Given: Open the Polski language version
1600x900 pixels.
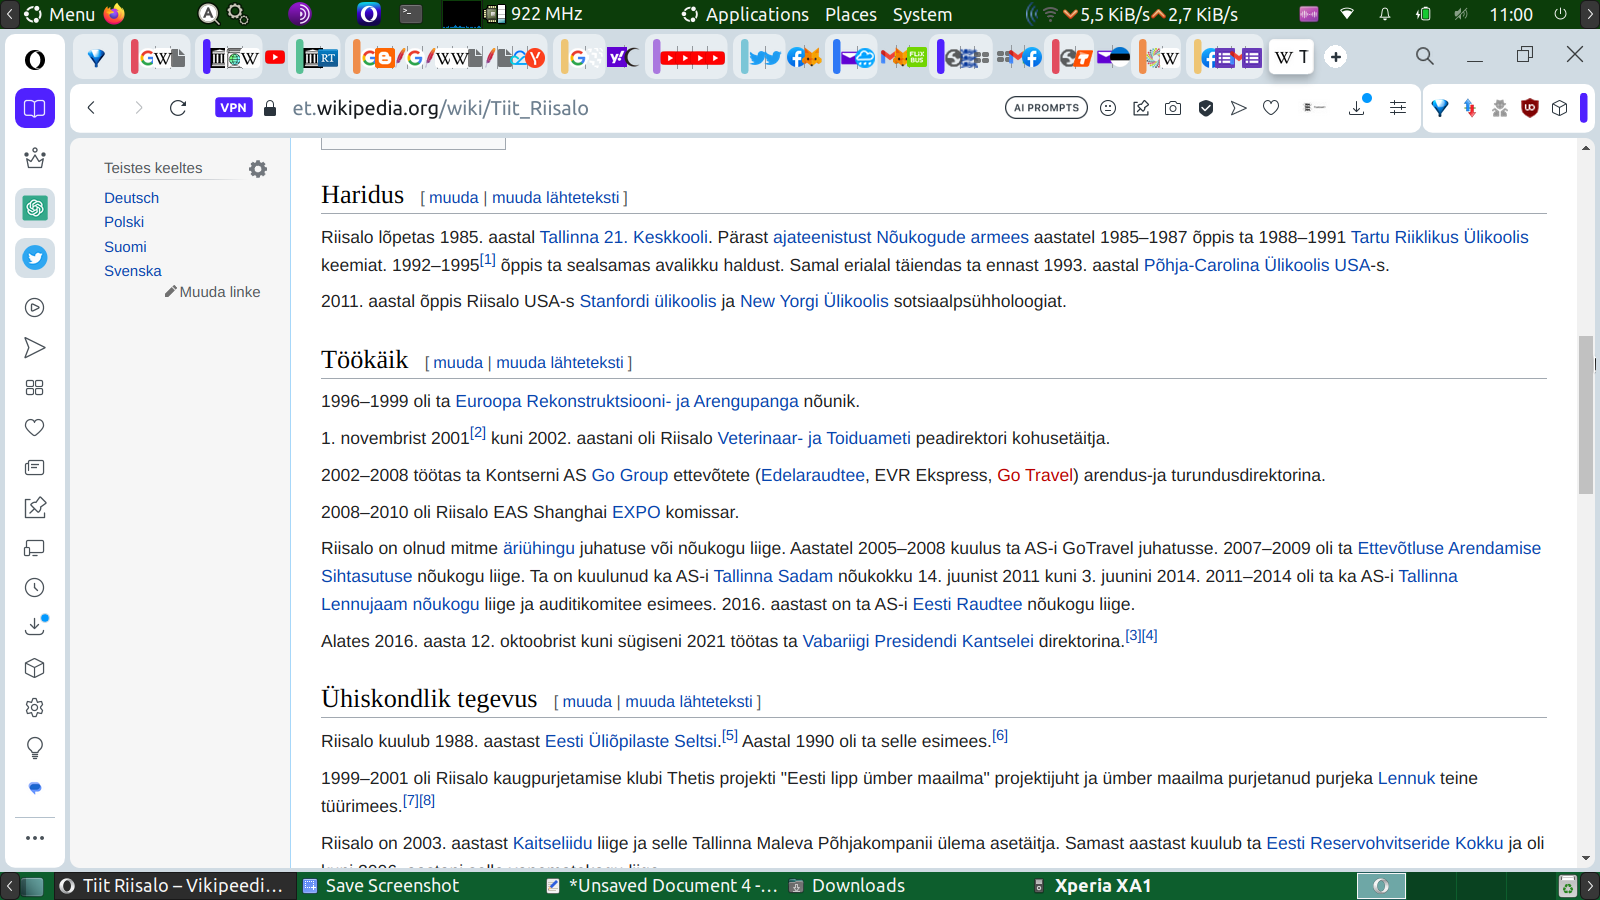Looking at the screenshot, I should point(124,222).
